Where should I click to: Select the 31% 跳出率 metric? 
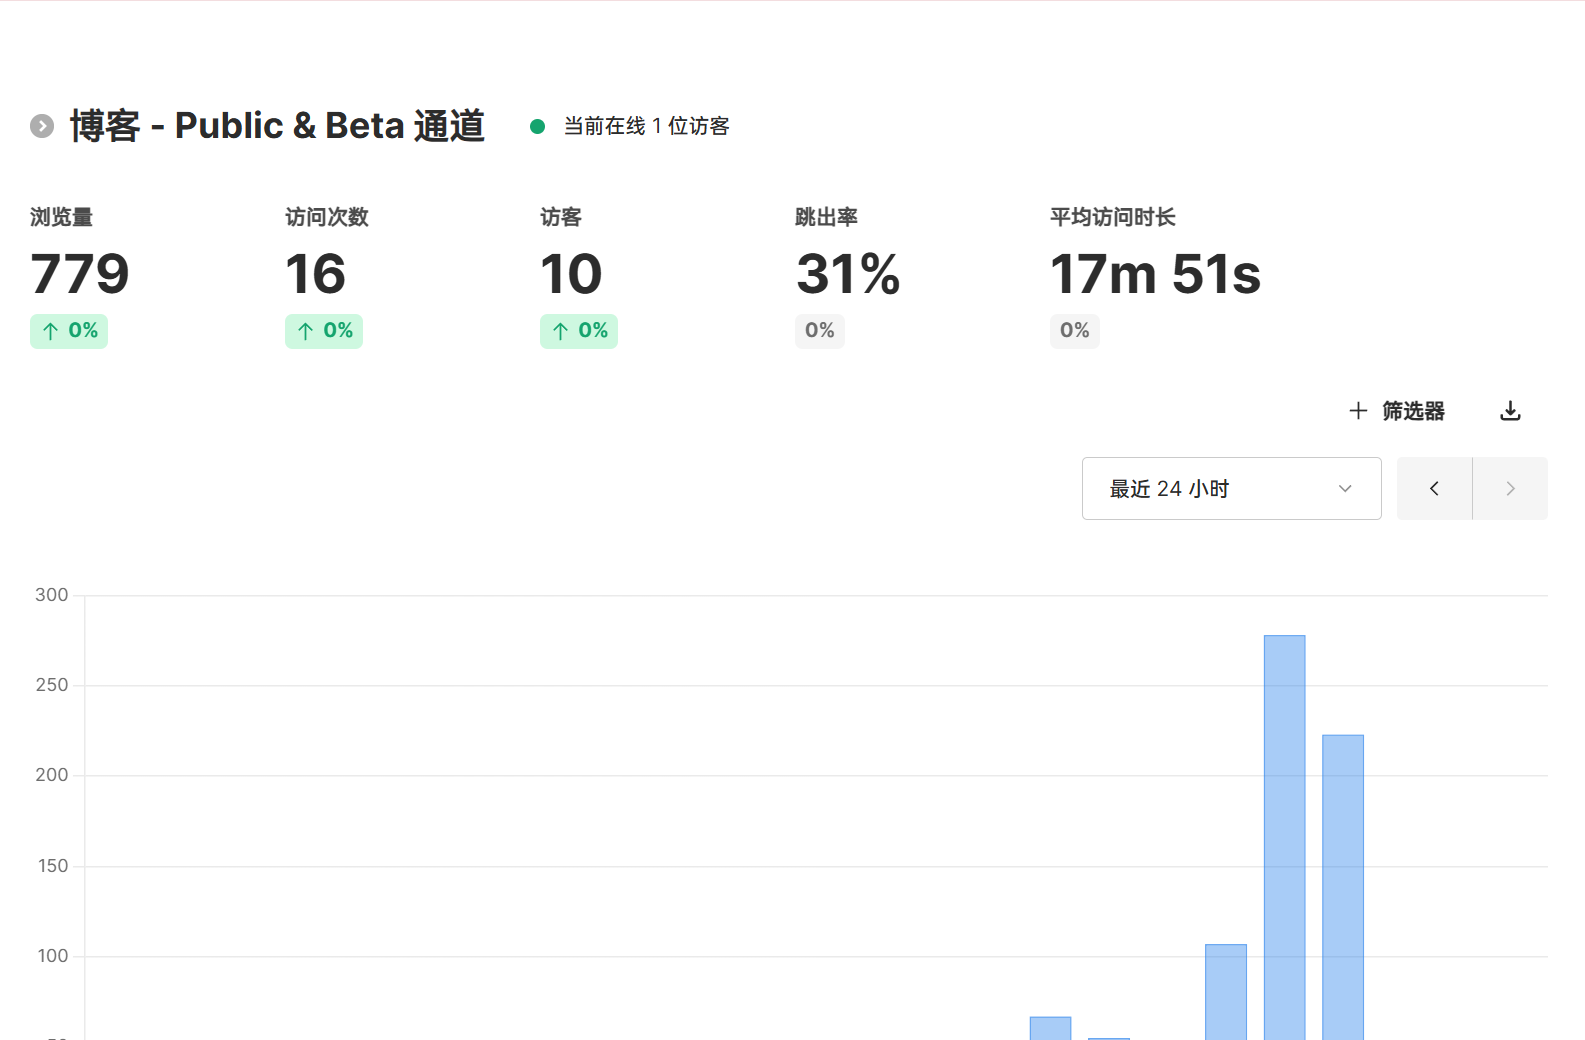pyautogui.click(x=847, y=274)
